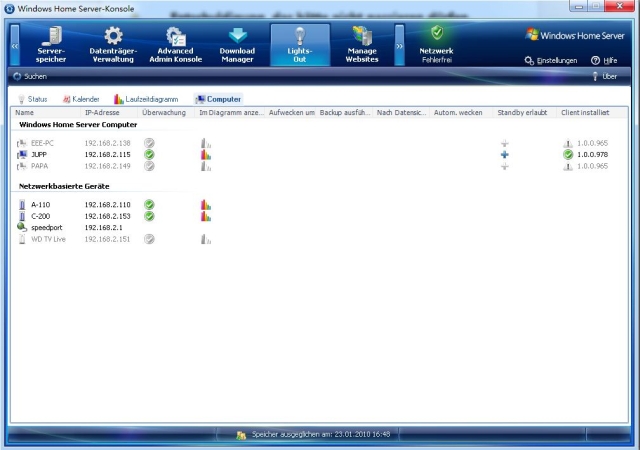Sort by the Name column header
Image resolution: width=640 pixels, height=450 pixels.
(46, 113)
